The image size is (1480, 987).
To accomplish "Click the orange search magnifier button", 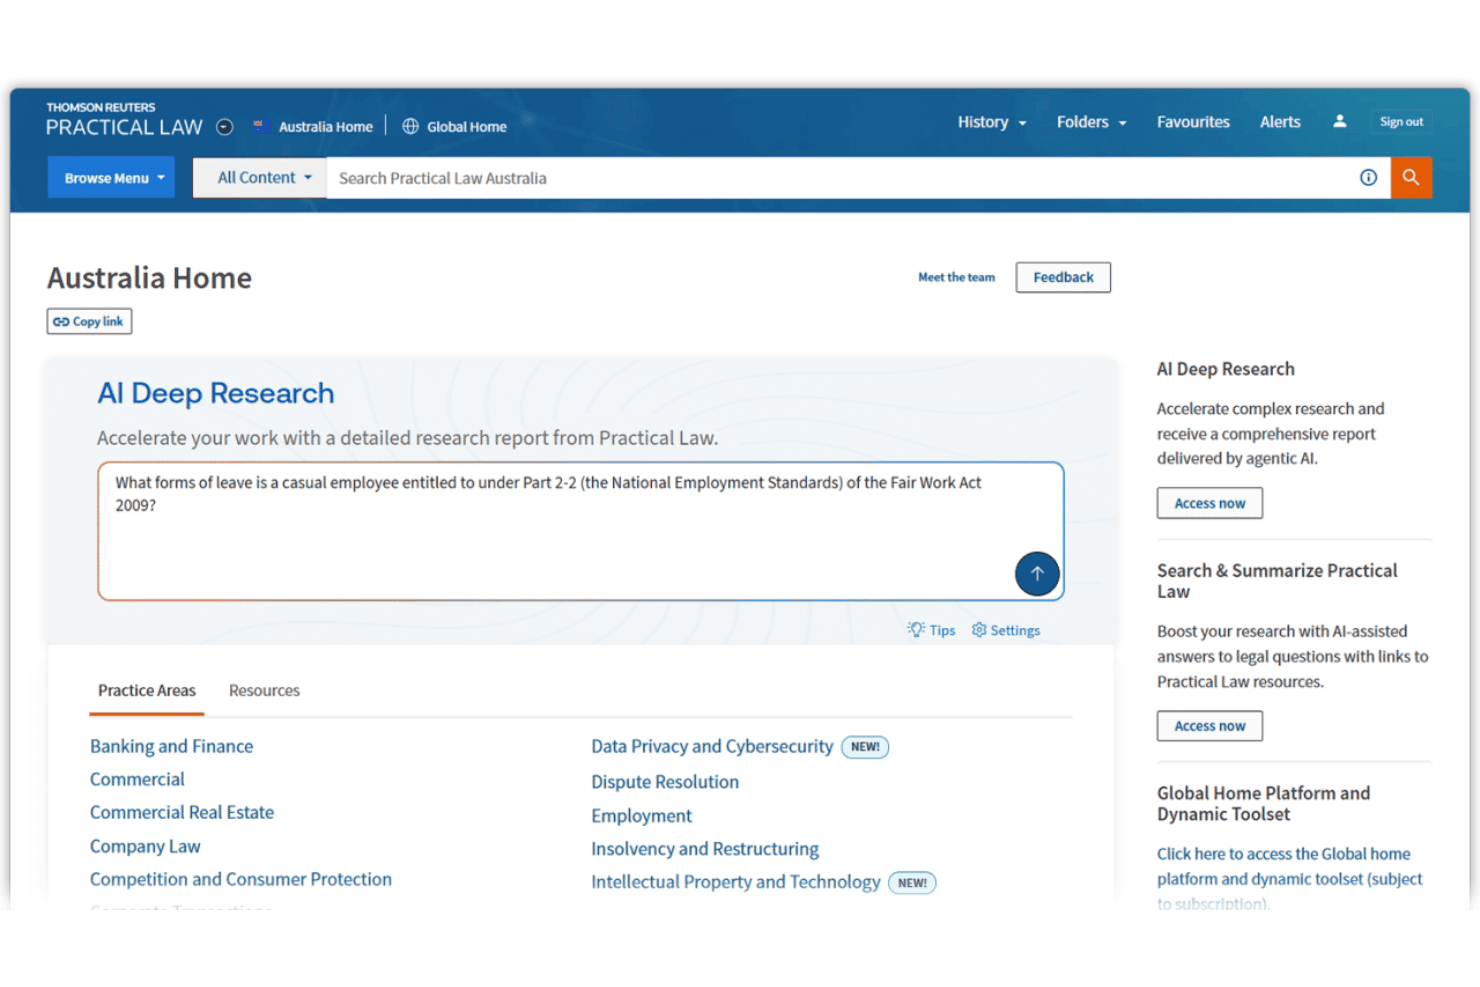I will (1411, 177).
